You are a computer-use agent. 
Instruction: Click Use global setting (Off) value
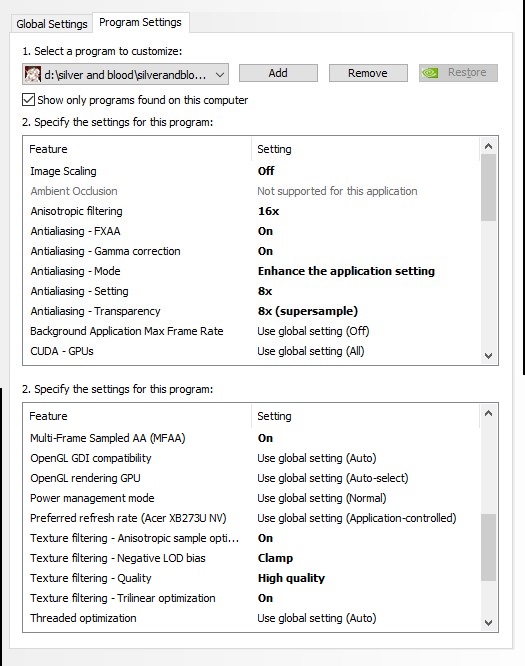click(313, 331)
